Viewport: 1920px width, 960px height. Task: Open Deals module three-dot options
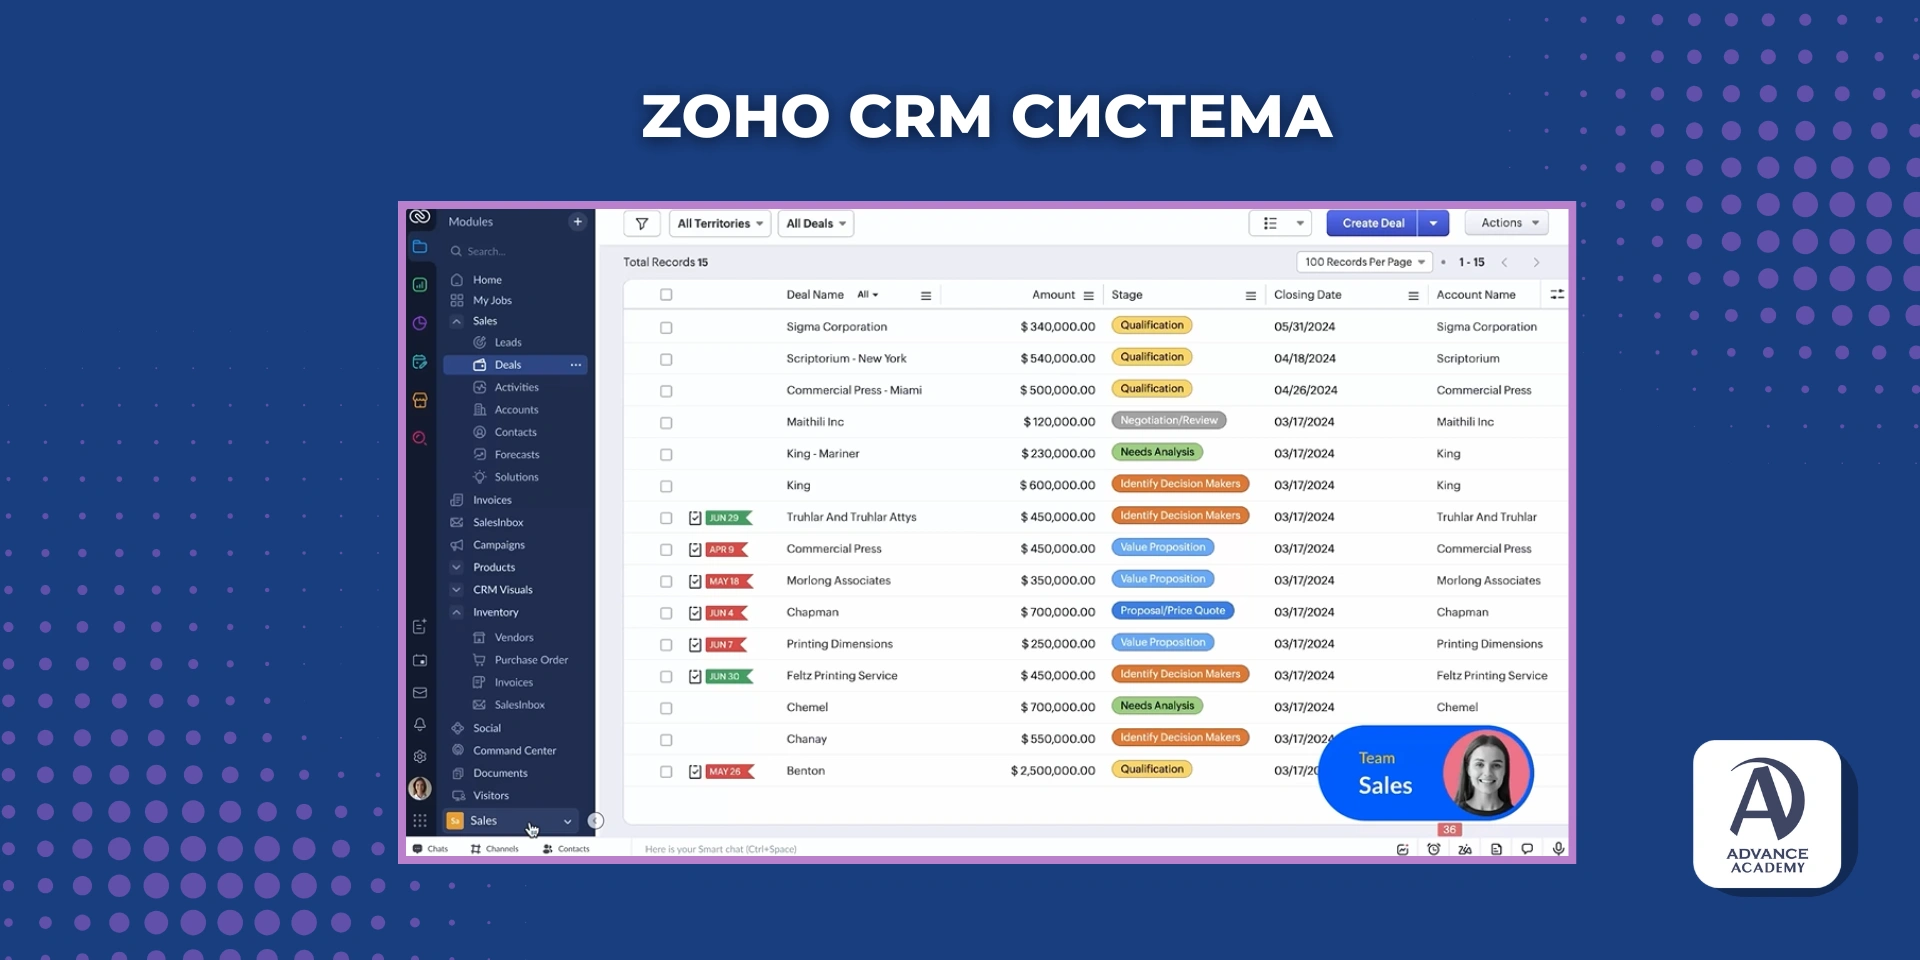pyautogui.click(x=576, y=365)
